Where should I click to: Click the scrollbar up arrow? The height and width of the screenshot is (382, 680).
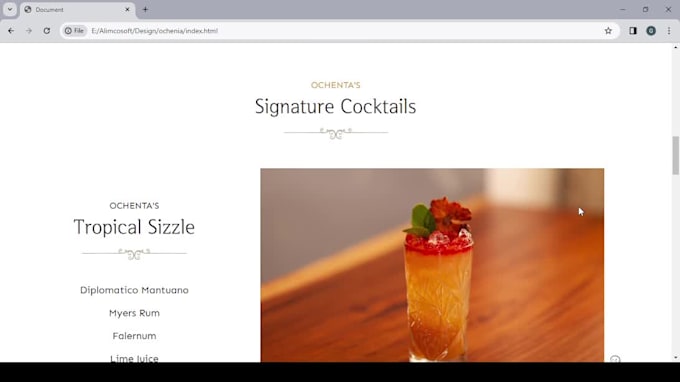tap(676, 47)
